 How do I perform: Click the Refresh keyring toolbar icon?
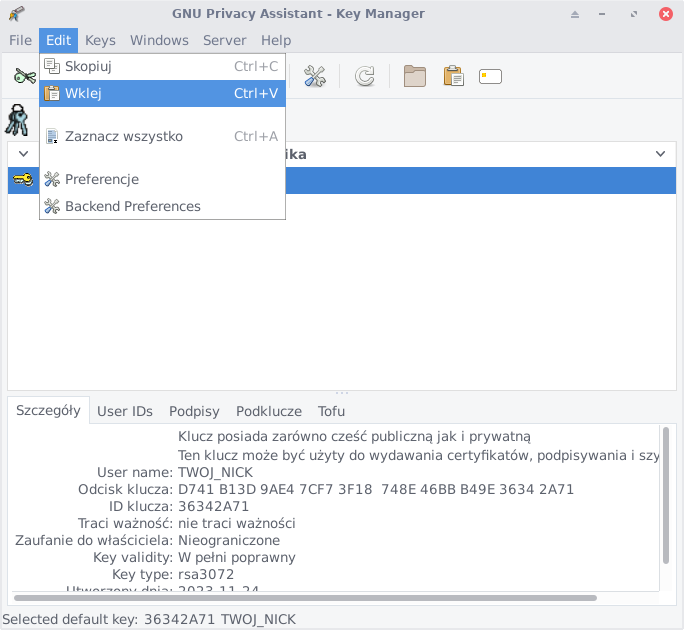[x=365, y=77]
